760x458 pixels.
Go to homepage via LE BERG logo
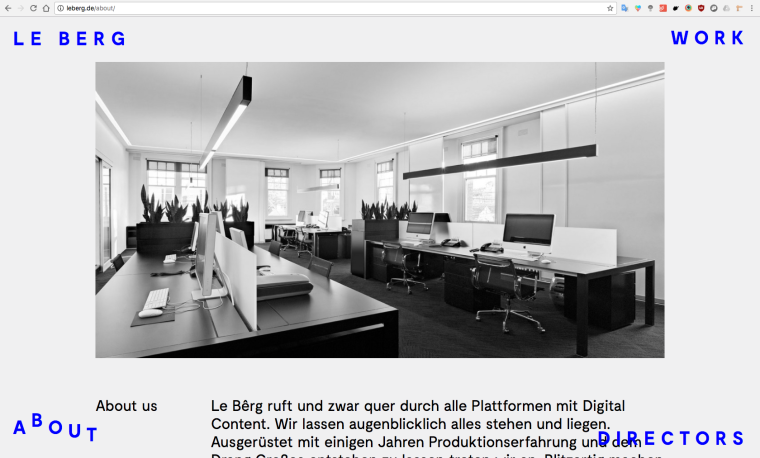70,39
